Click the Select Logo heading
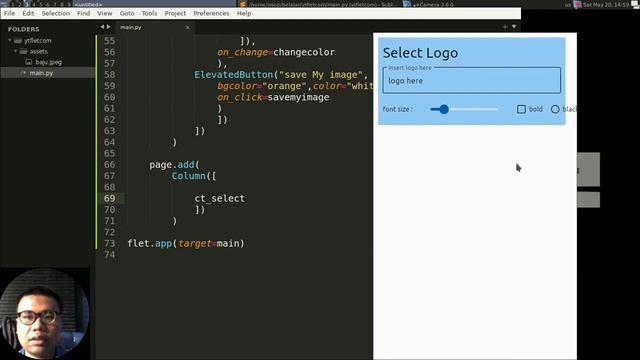This screenshot has width=640, height=360. [420, 53]
